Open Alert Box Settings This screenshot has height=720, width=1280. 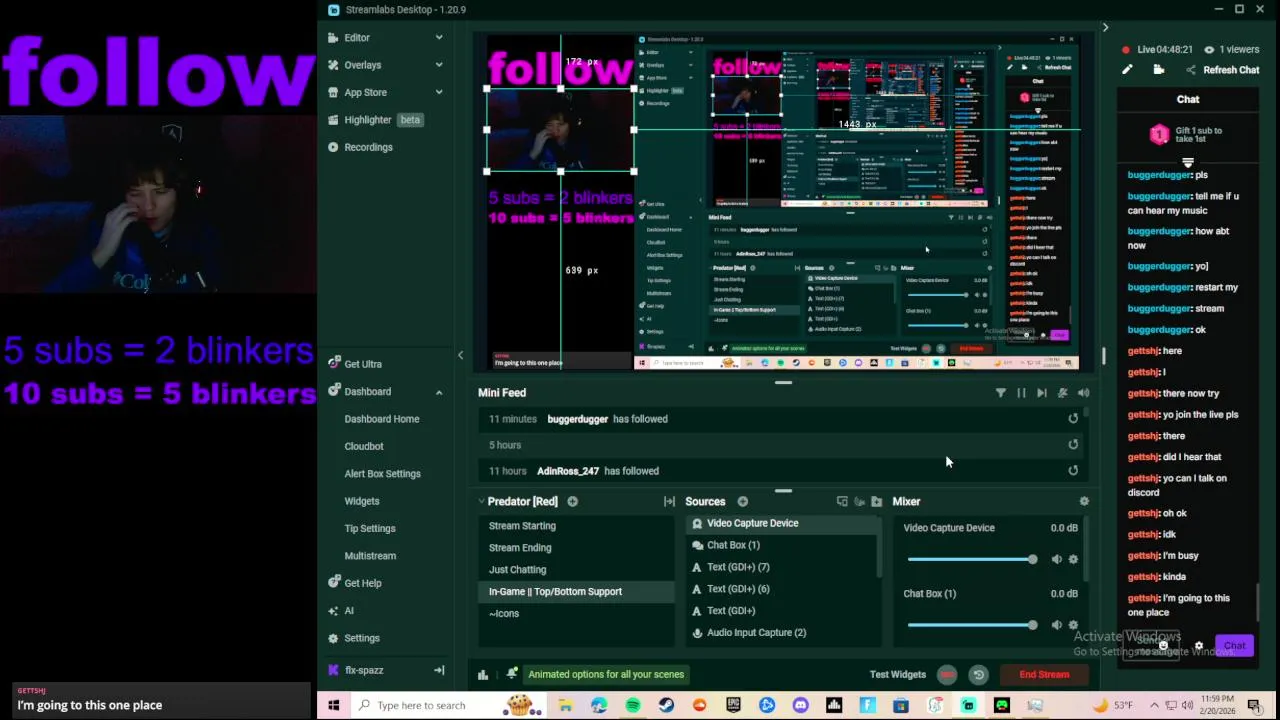(x=382, y=474)
